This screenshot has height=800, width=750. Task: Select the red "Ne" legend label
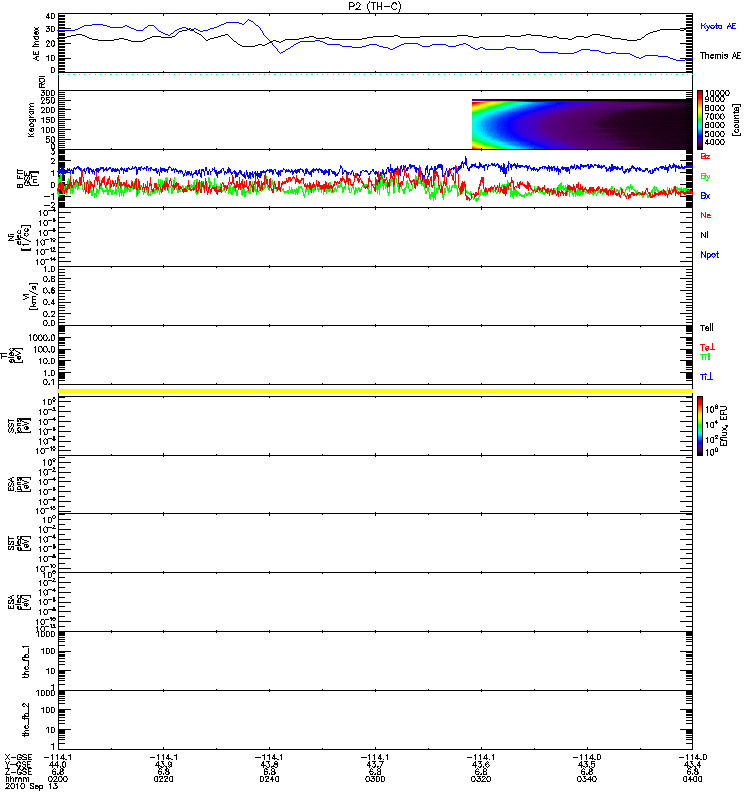coord(706,215)
